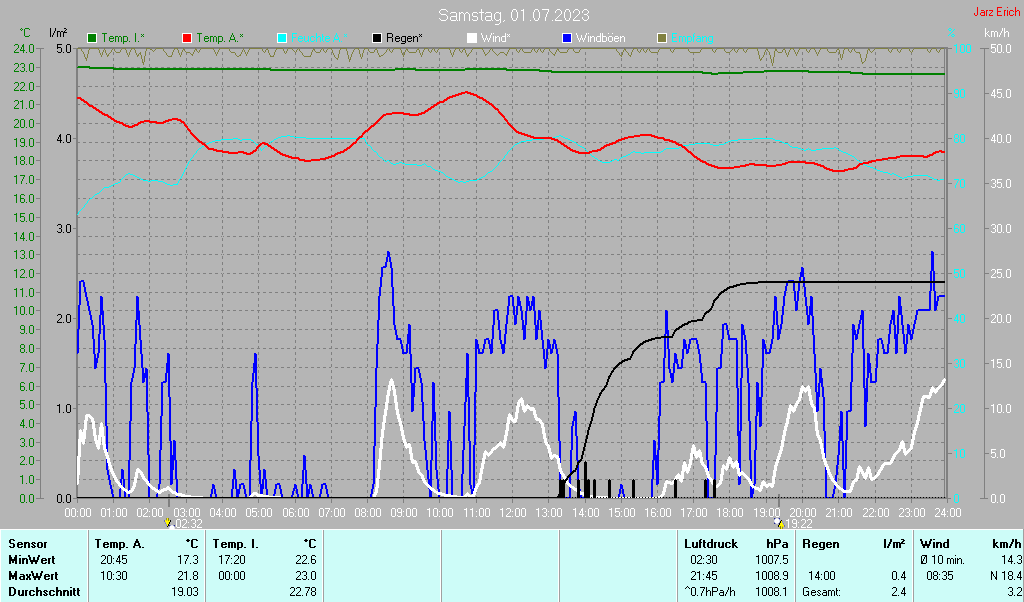Click the '50.0' label on the km/h axis
1024x602 pixels.
1001,48
